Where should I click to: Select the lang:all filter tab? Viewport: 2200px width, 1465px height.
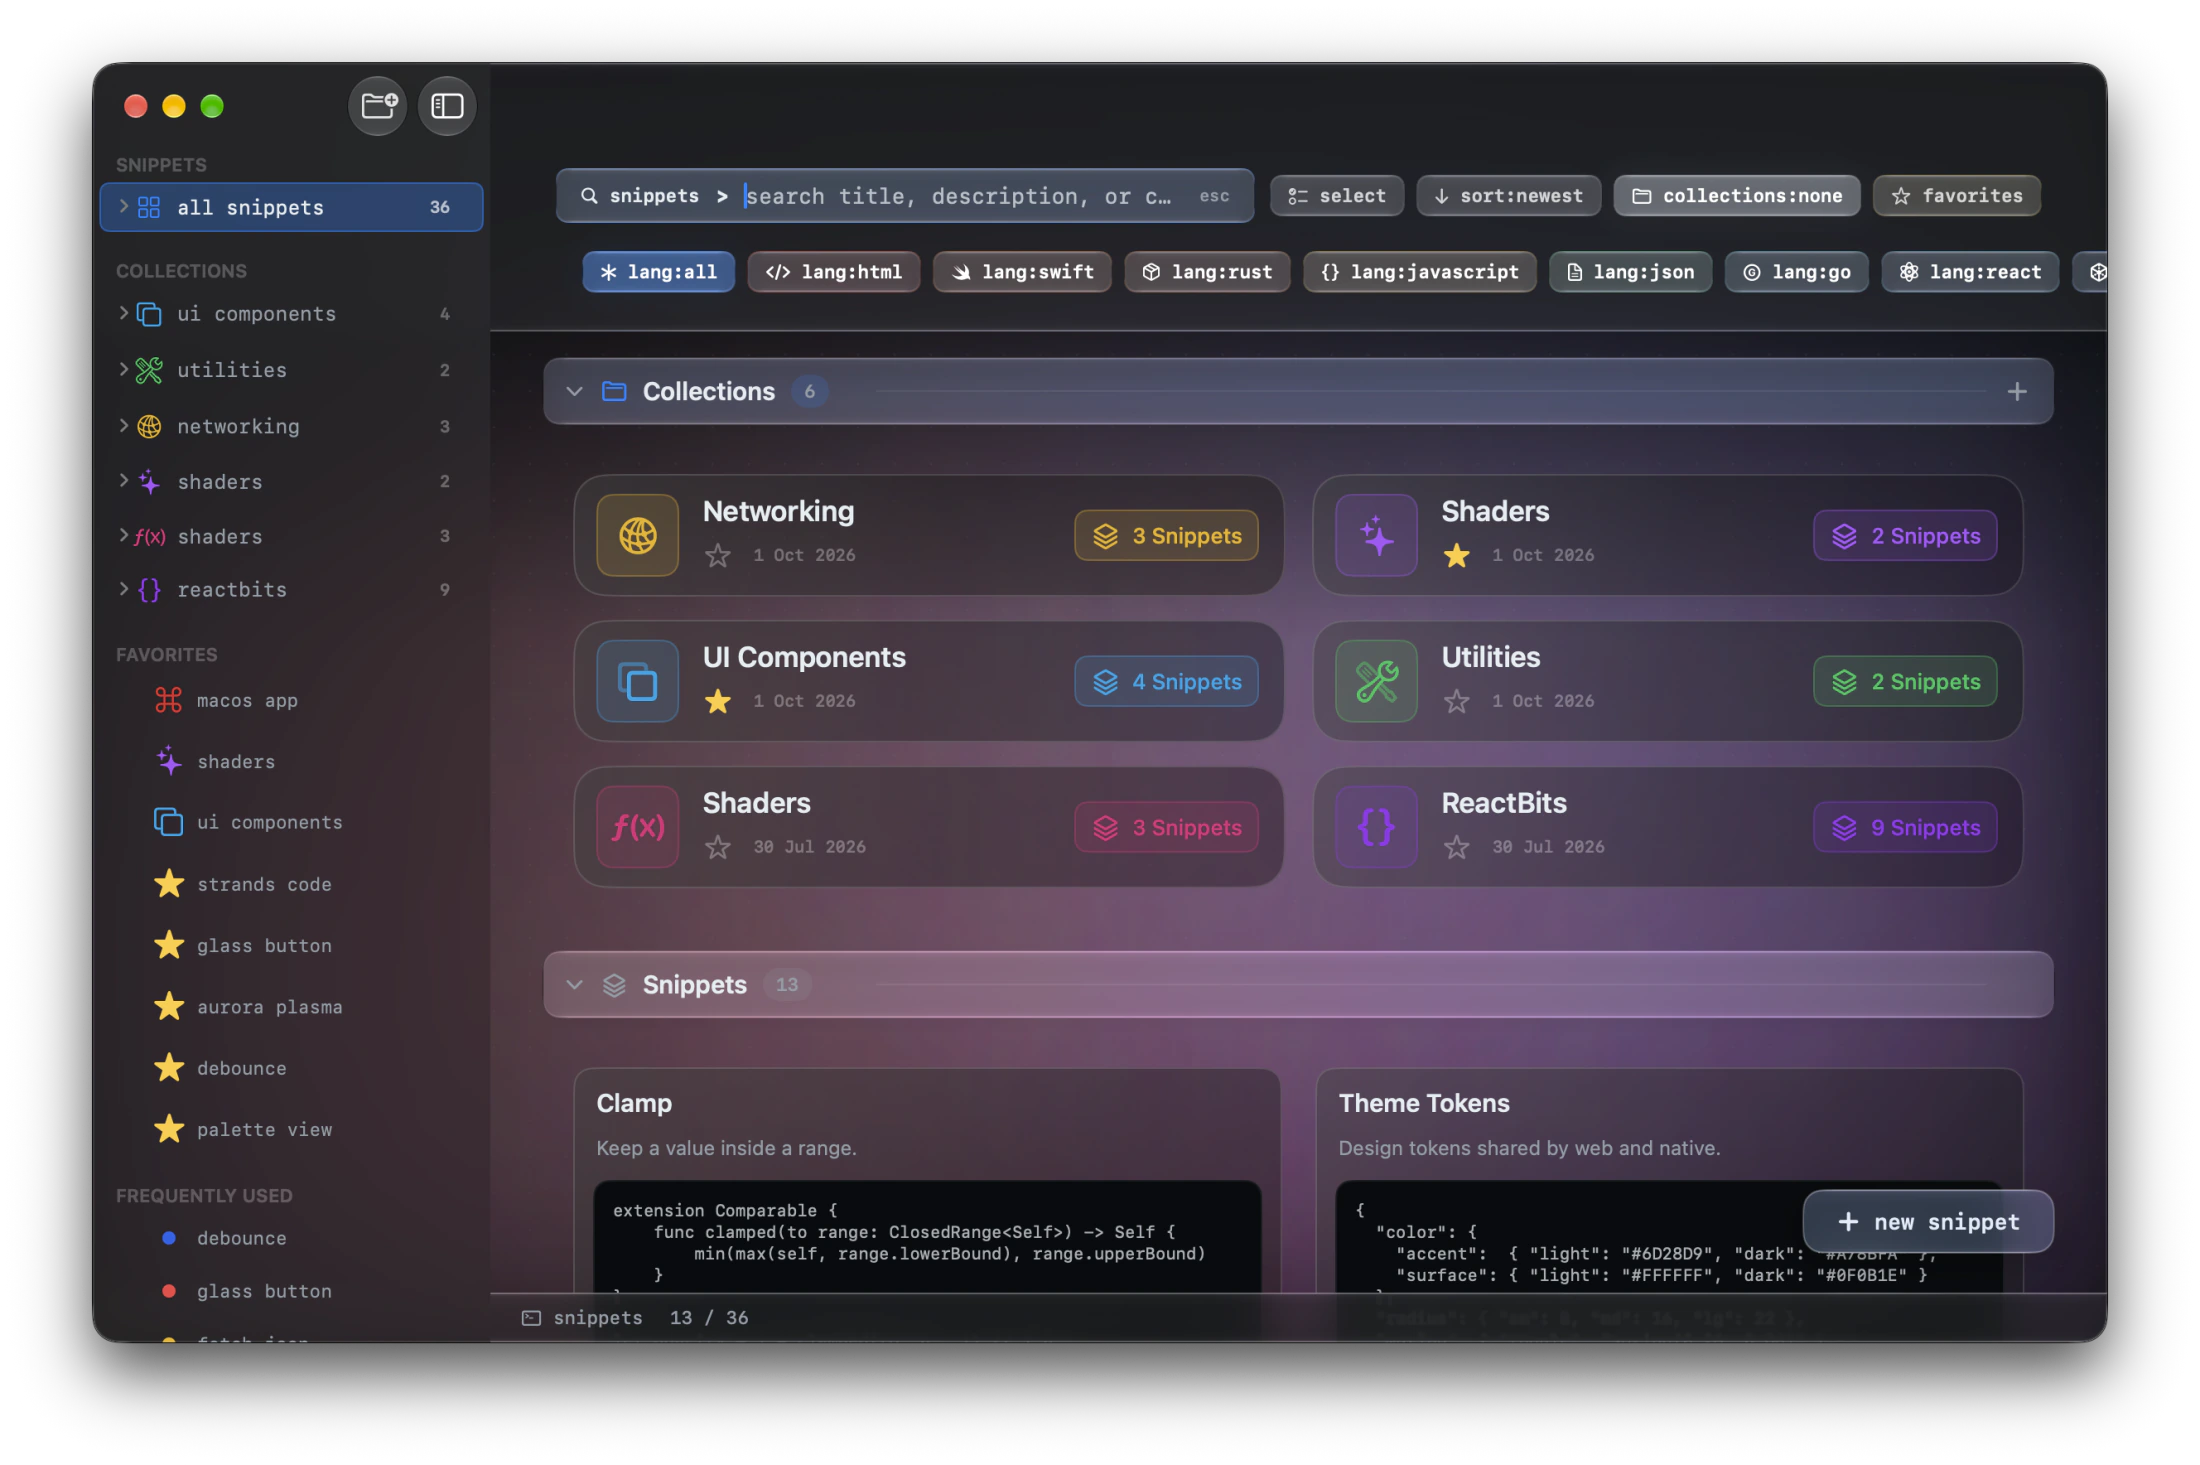(x=659, y=272)
